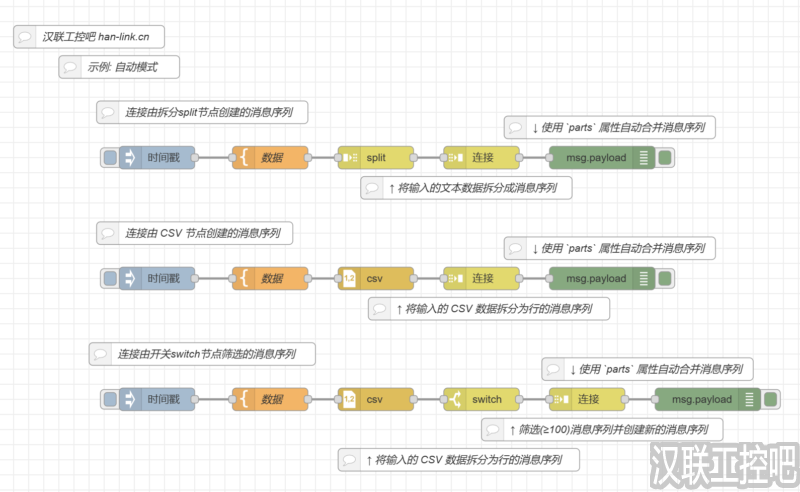Image resolution: width=800 pixels, height=492 pixels.
Task: Toggle debug output of the bottom msg.payload node
Action: coord(770,399)
